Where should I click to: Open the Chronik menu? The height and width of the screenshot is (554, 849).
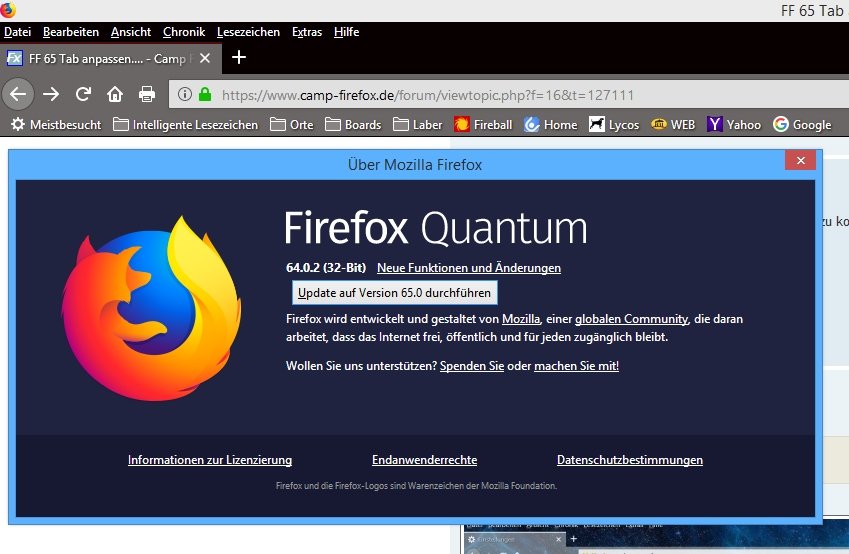(x=184, y=32)
